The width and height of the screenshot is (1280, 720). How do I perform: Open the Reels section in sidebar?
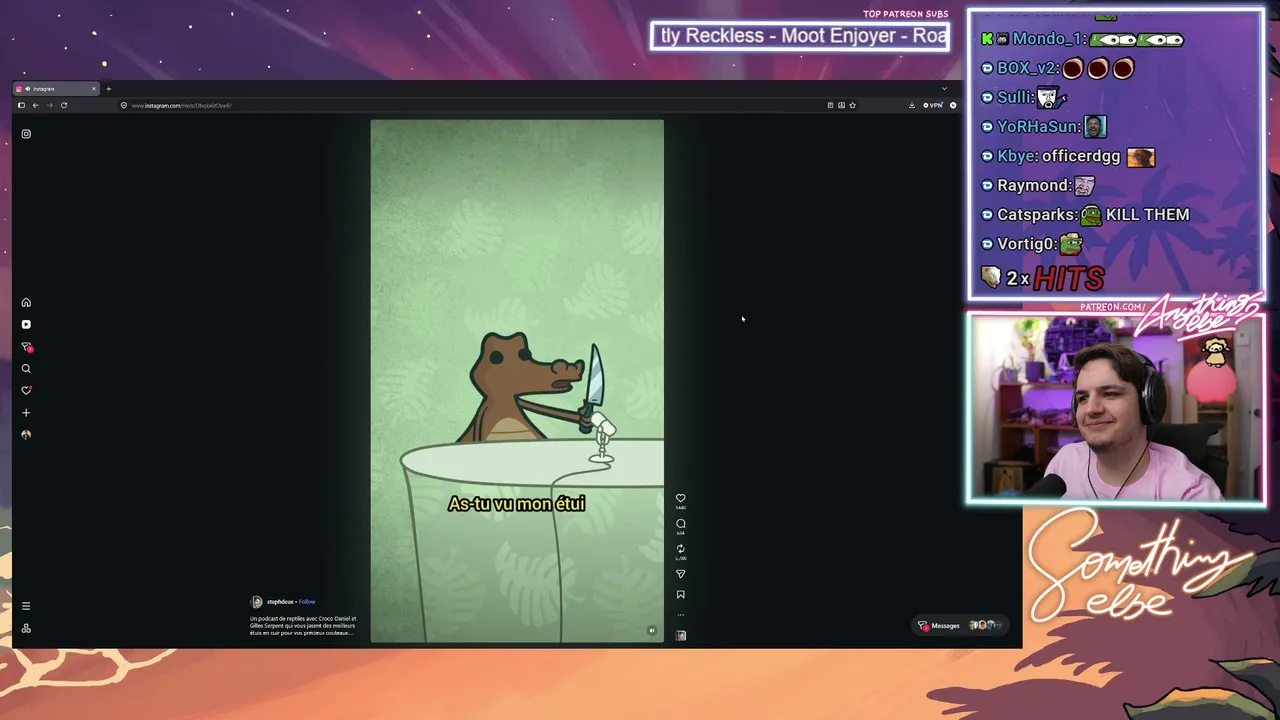(x=26, y=324)
